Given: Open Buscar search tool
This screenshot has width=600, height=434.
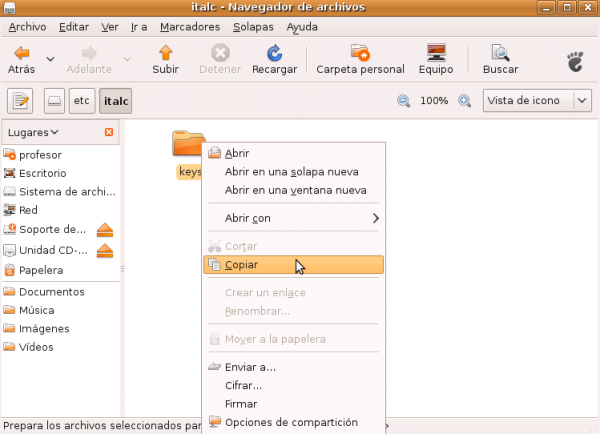Looking at the screenshot, I should [500, 53].
